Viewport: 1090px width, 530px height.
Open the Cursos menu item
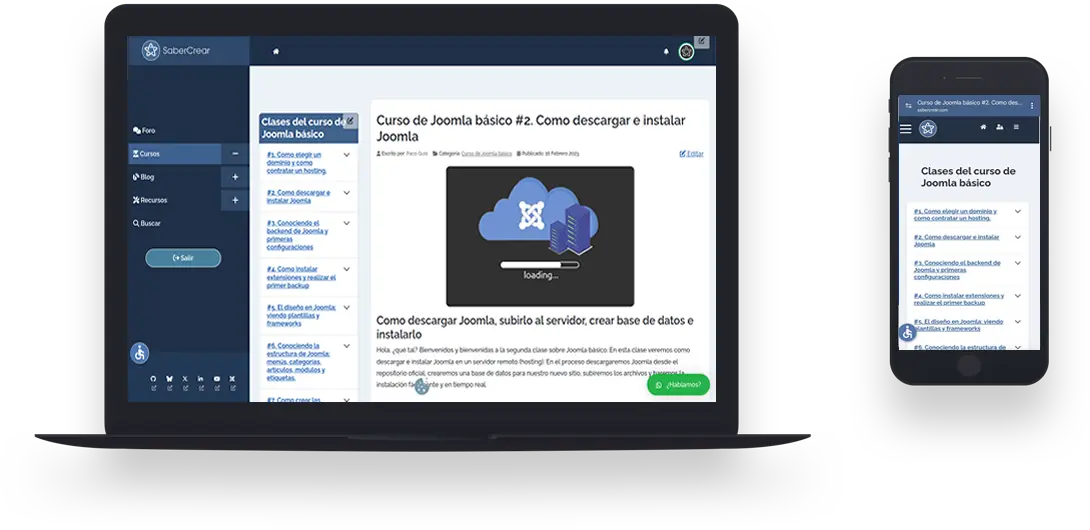coord(174,154)
